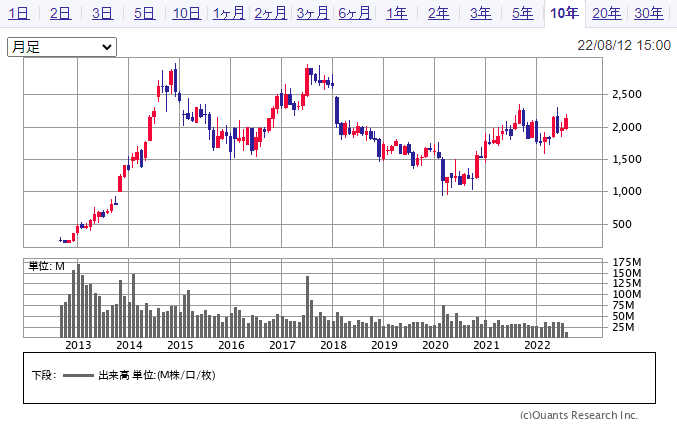
Task: Click the 100M volume axis label
Action: pos(627,294)
